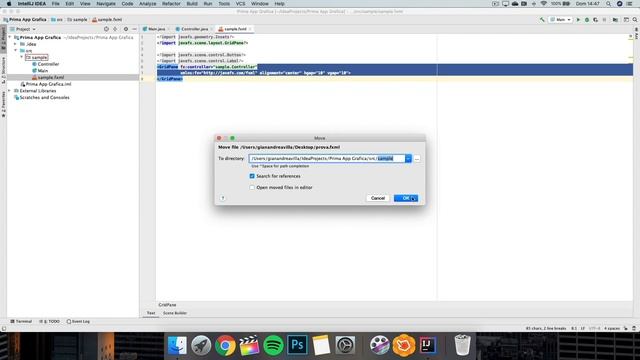Click the expand/collapse all icon in the Project panel
The height and width of the screenshot is (360, 640).
[116, 29]
